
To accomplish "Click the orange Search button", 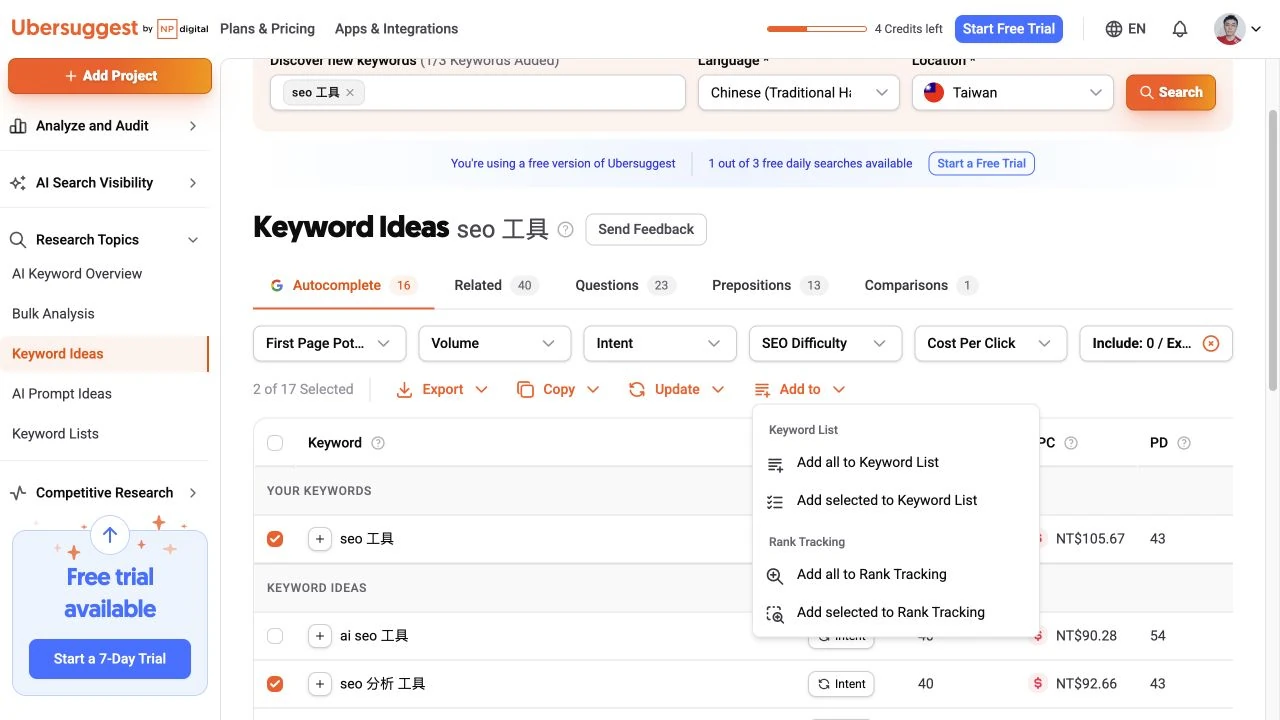I will coord(1171,93).
